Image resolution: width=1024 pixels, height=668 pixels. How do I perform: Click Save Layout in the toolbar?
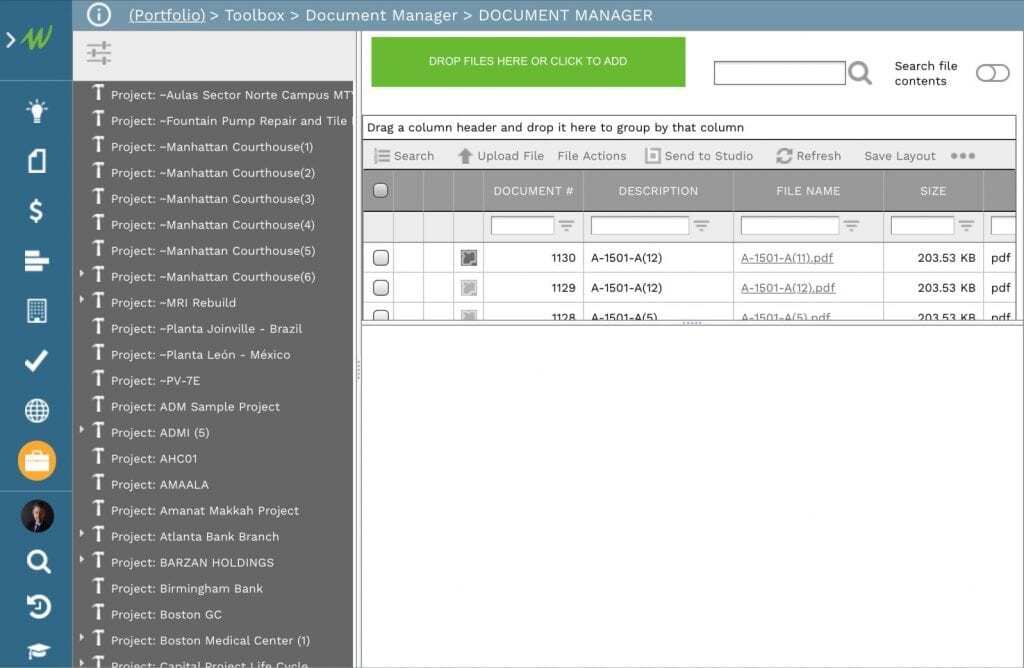click(900, 156)
